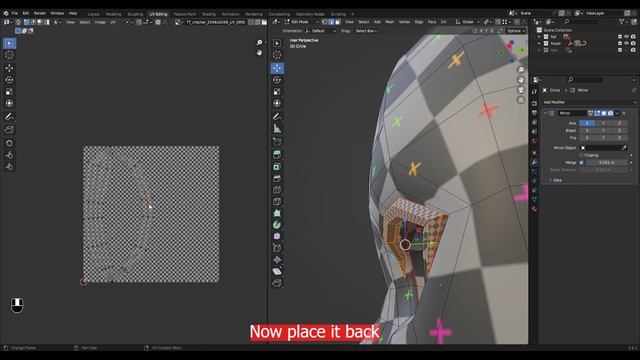Image resolution: width=640 pixels, height=360 pixels.
Task: Click the Mirror Object eyedropper
Action: 624,148
